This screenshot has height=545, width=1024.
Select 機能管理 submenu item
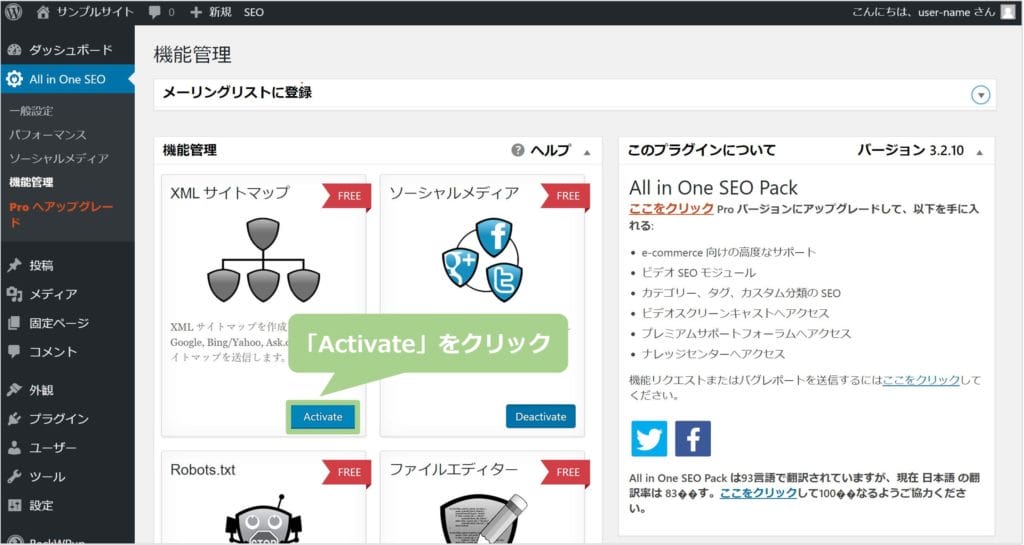[x=31, y=182]
